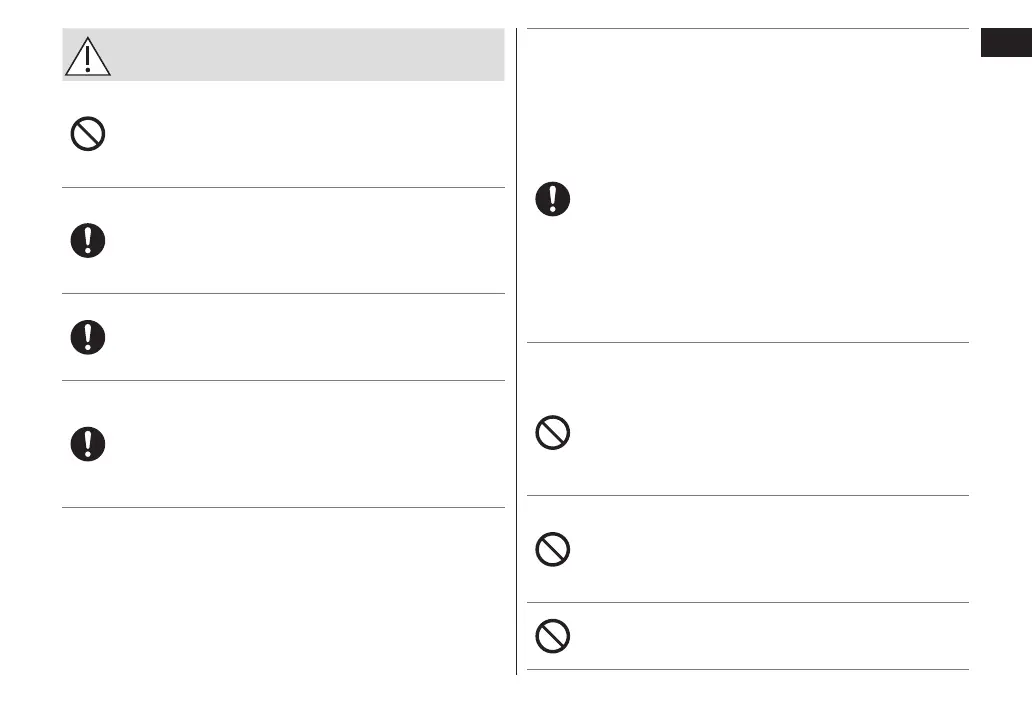Click the topmost exclamation icon in left column

tap(88, 241)
